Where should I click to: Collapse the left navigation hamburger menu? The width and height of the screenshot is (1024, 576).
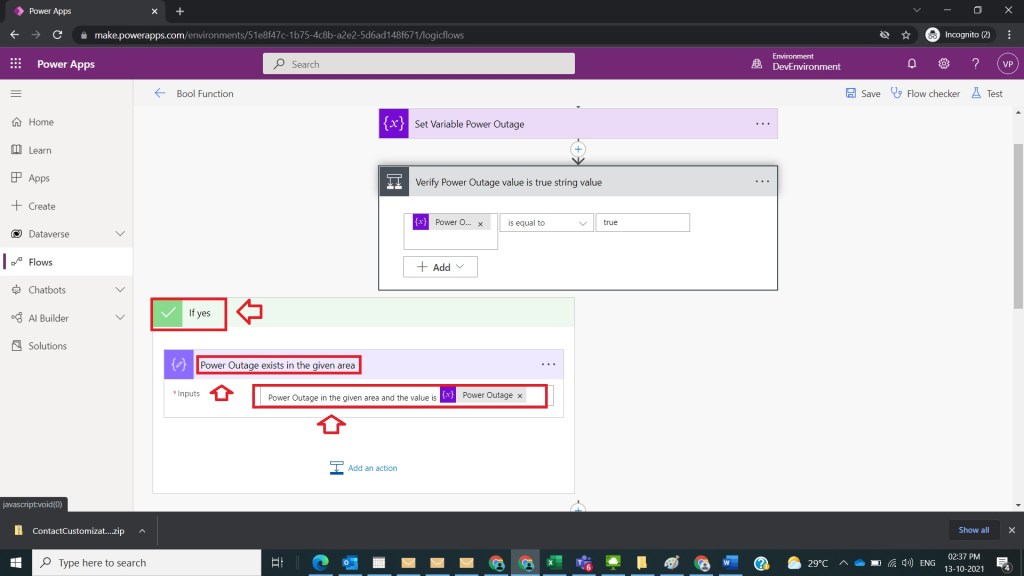coord(16,93)
